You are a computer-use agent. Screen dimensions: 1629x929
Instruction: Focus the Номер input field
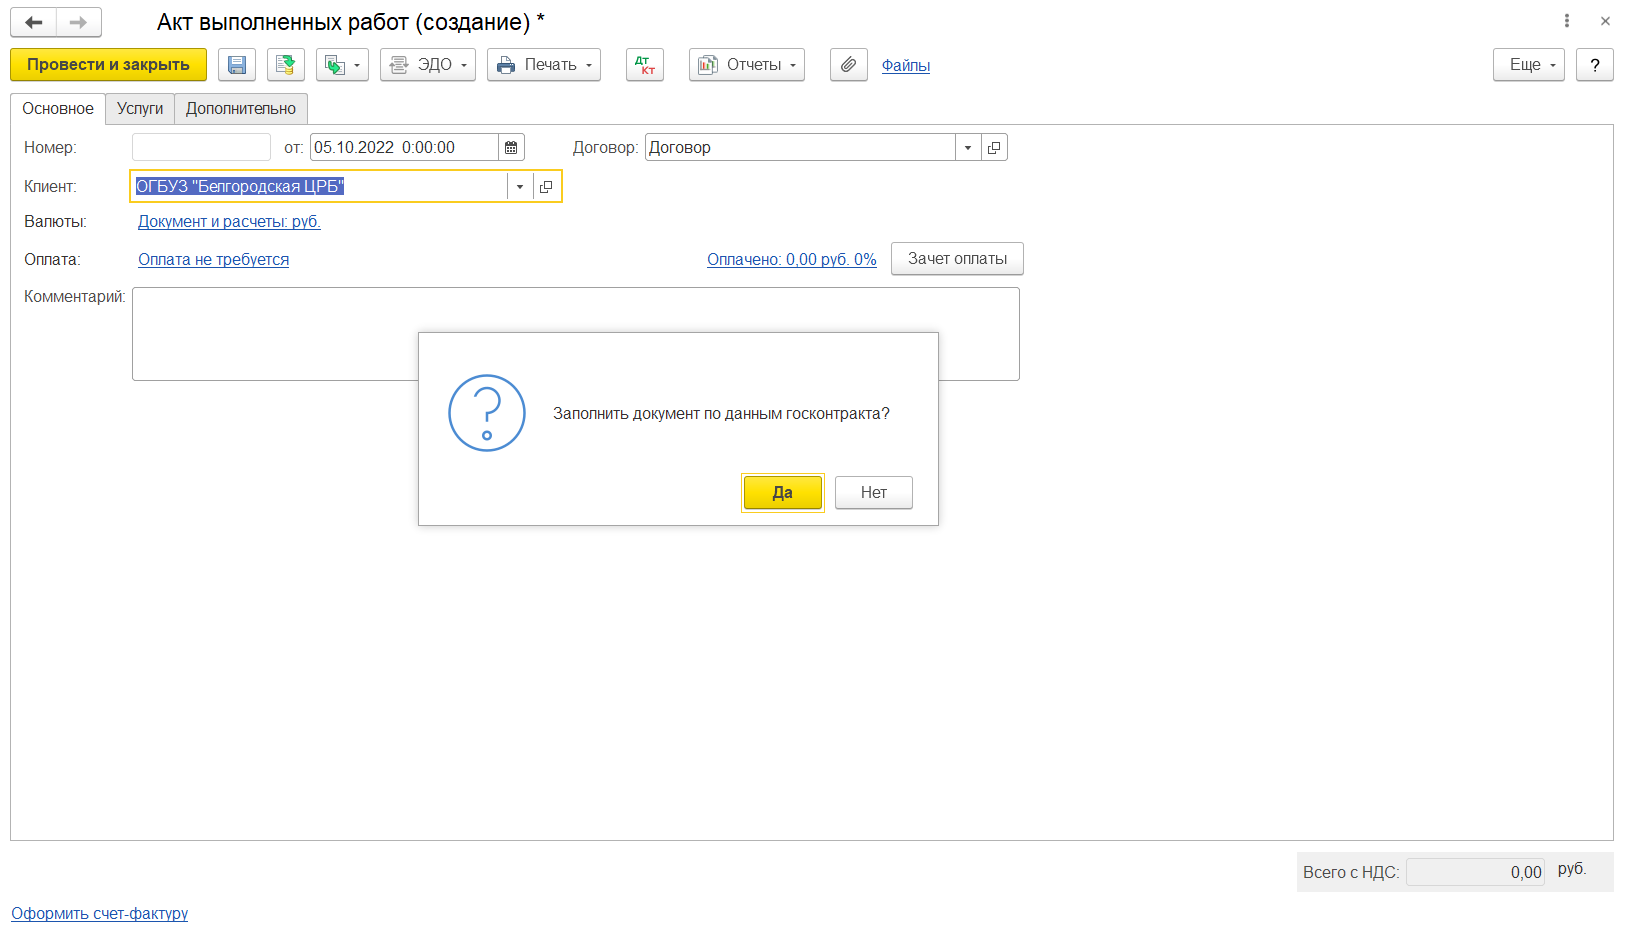click(201, 147)
